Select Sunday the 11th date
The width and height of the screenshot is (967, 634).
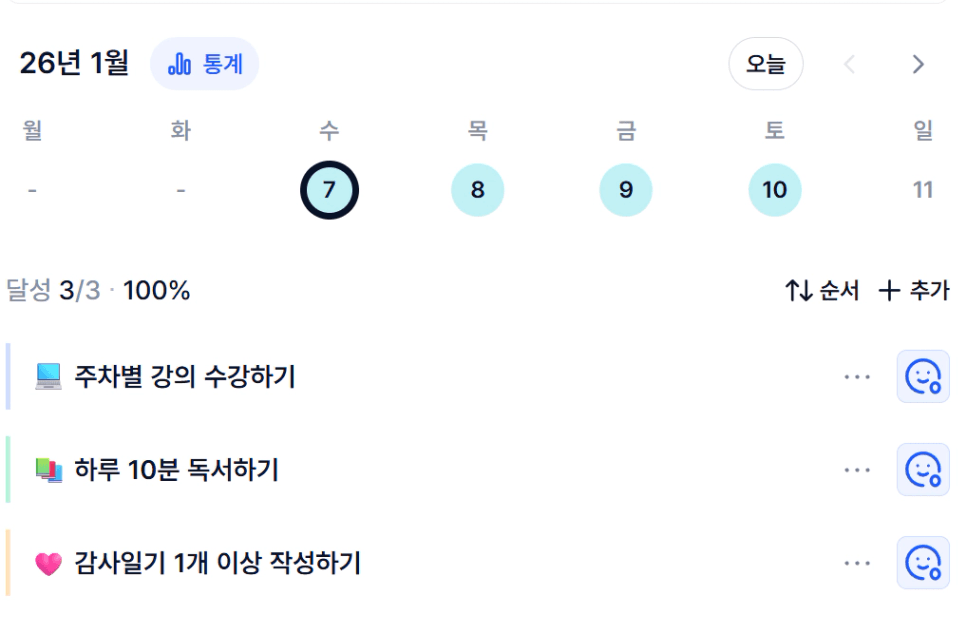point(922,190)
